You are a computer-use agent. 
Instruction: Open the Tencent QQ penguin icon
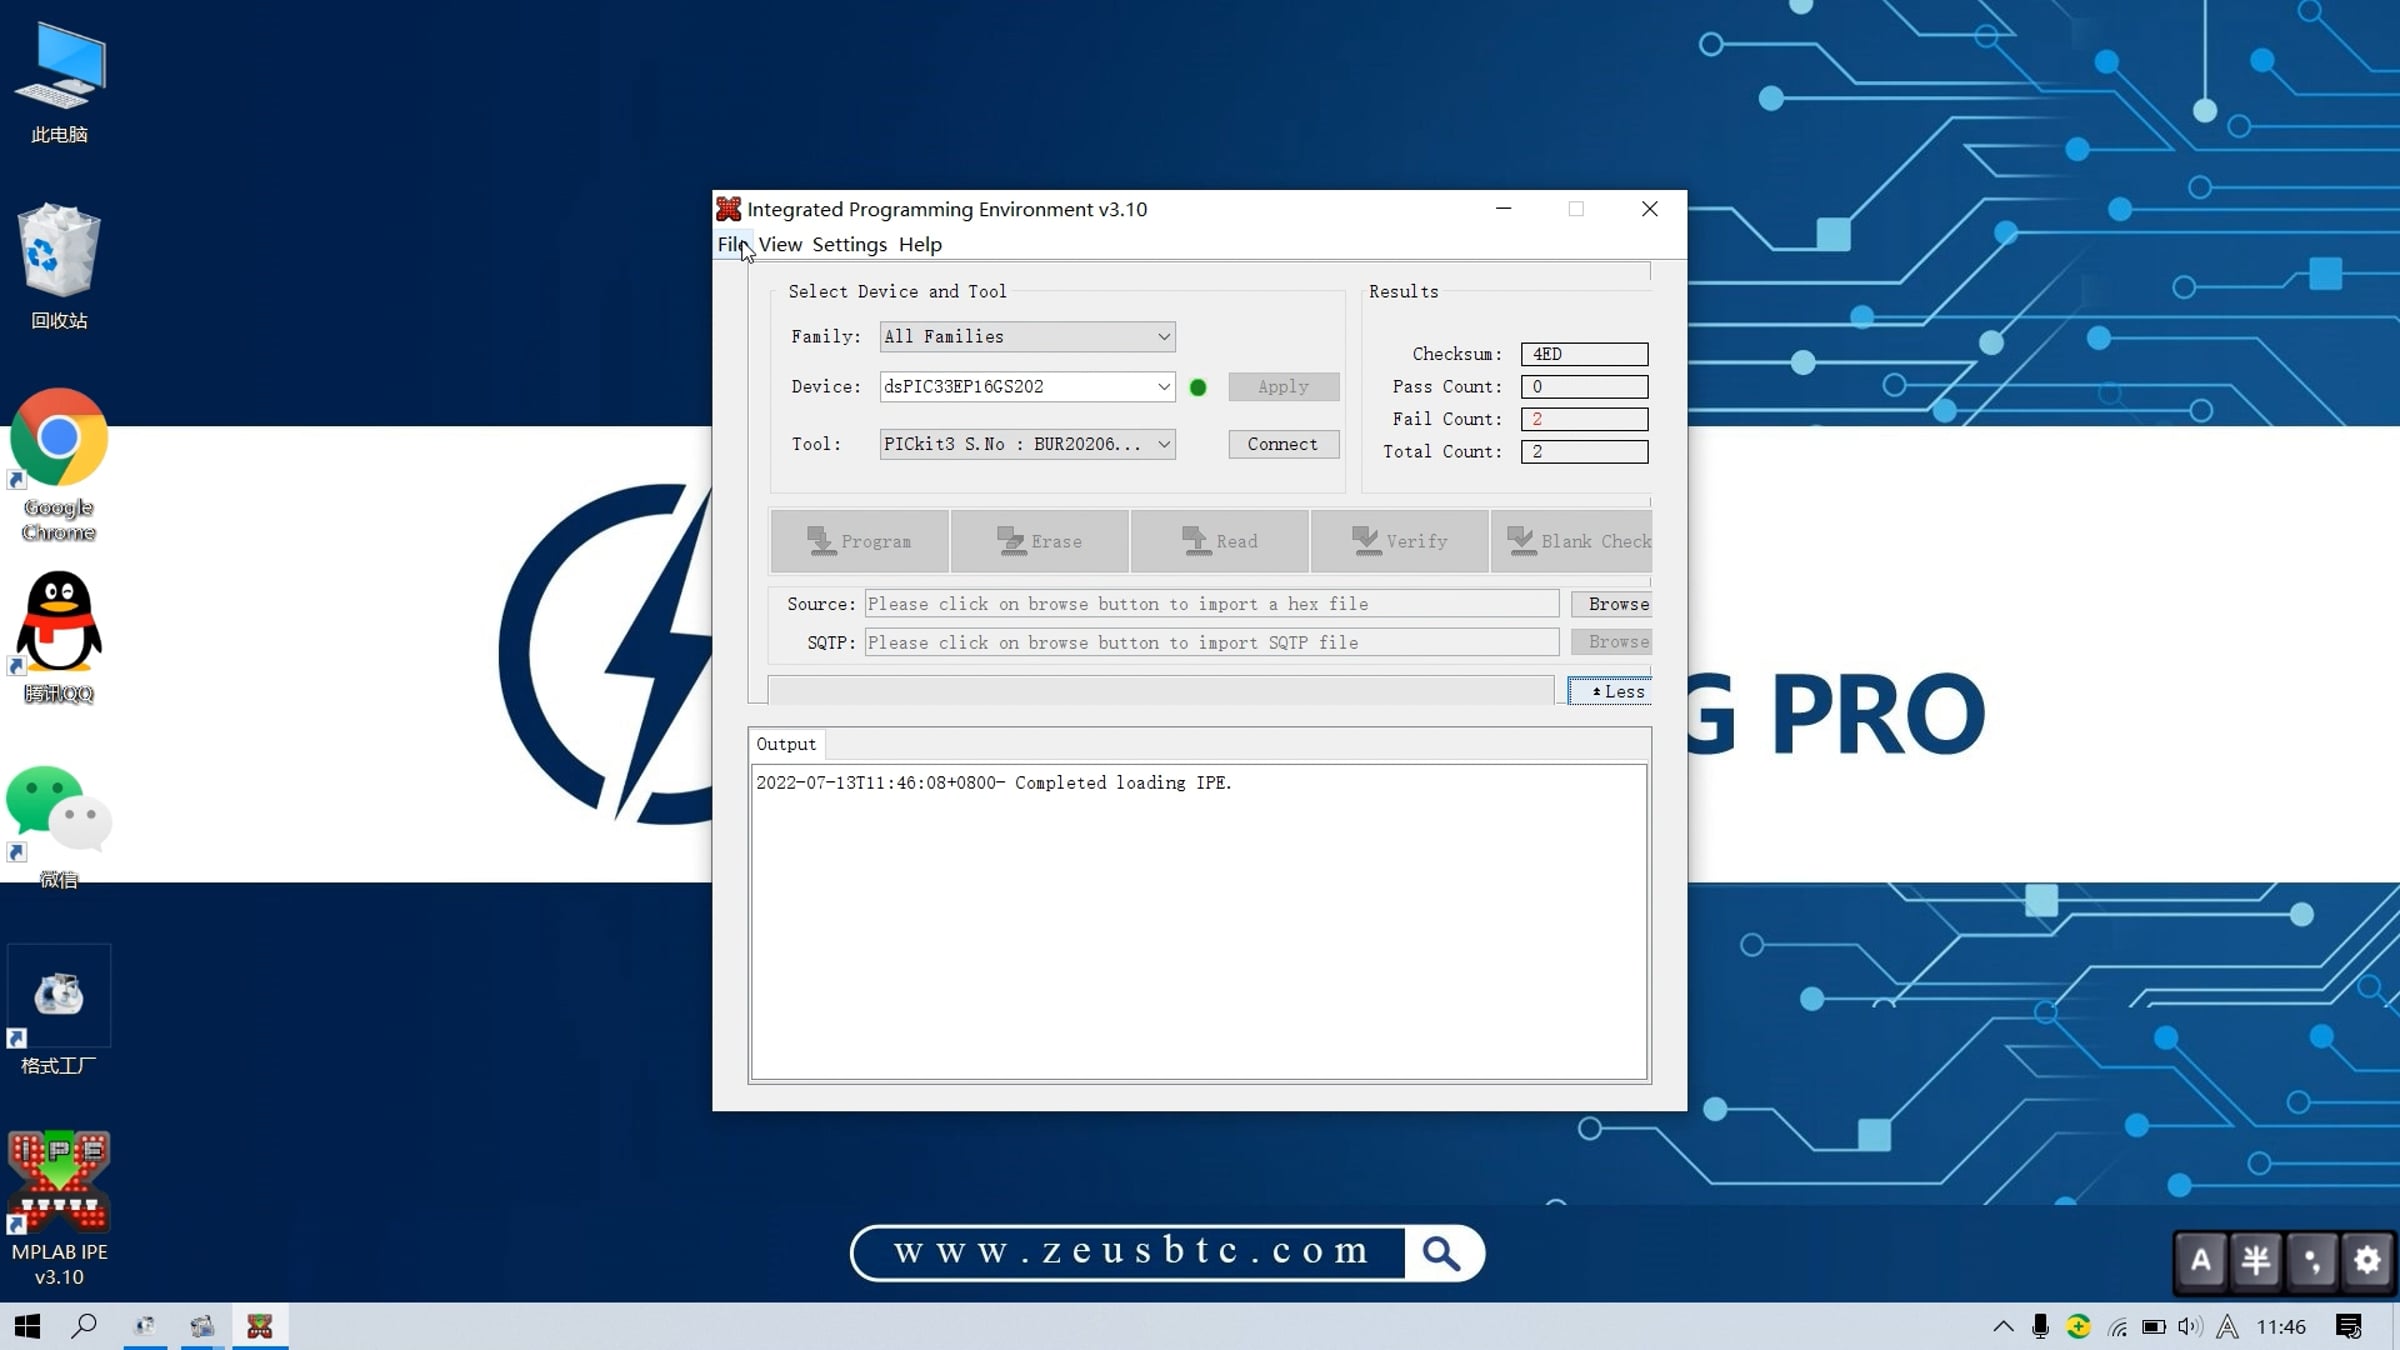(59, 622)
